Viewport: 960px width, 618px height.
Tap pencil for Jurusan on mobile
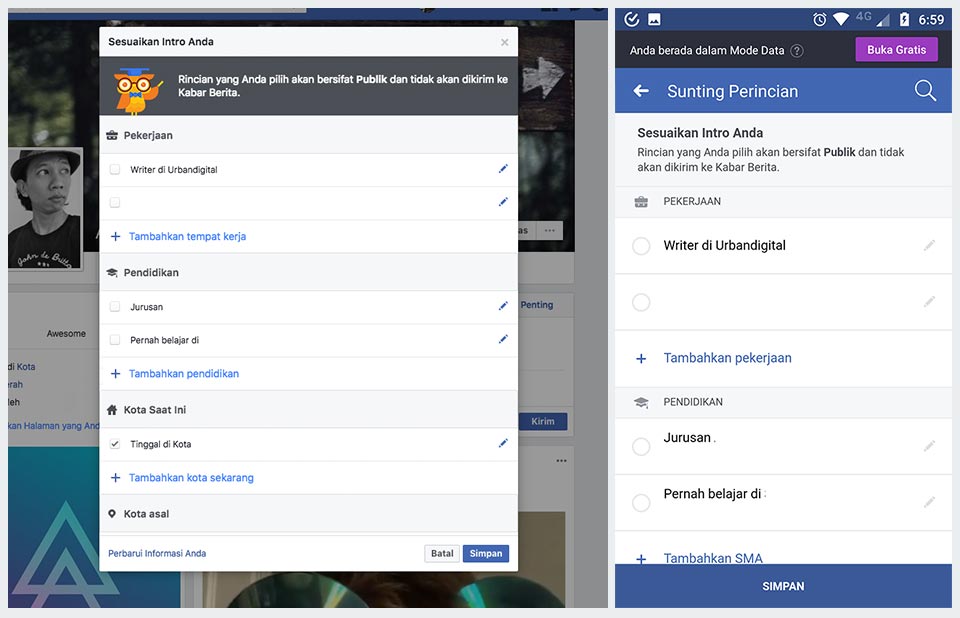click(929, 446)
